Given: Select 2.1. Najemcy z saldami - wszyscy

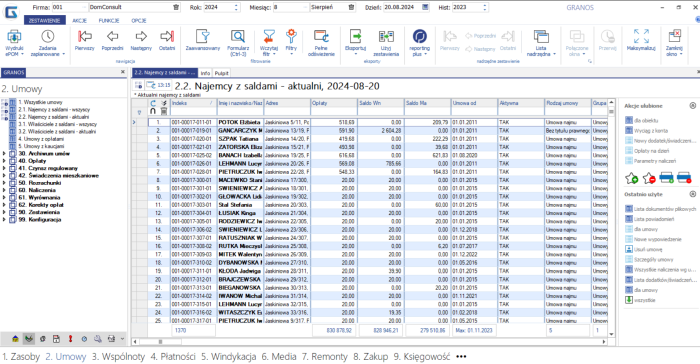Looking at the screenshot, I should (54, 109).
